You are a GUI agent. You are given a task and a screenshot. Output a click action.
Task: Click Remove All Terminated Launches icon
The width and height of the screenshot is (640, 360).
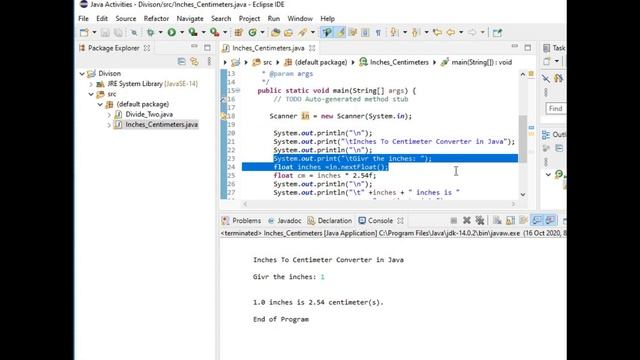[480, 220]
